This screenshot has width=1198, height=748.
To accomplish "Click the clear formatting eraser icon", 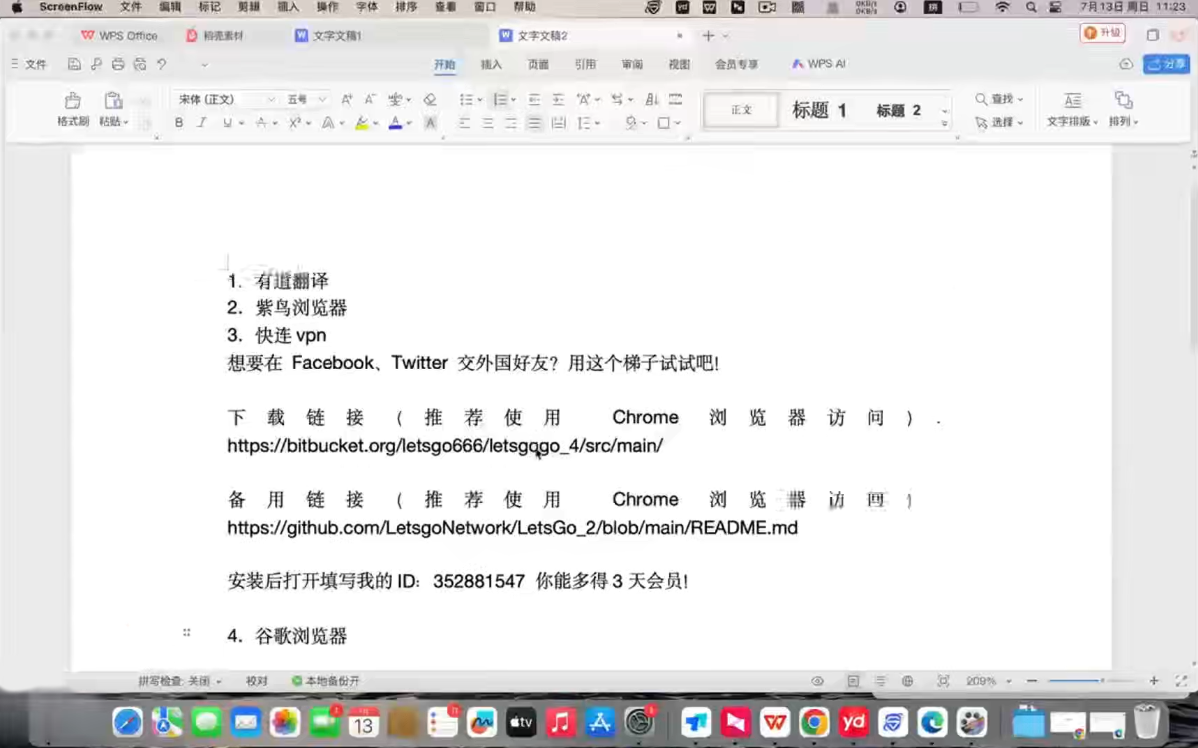I will 430,99.
